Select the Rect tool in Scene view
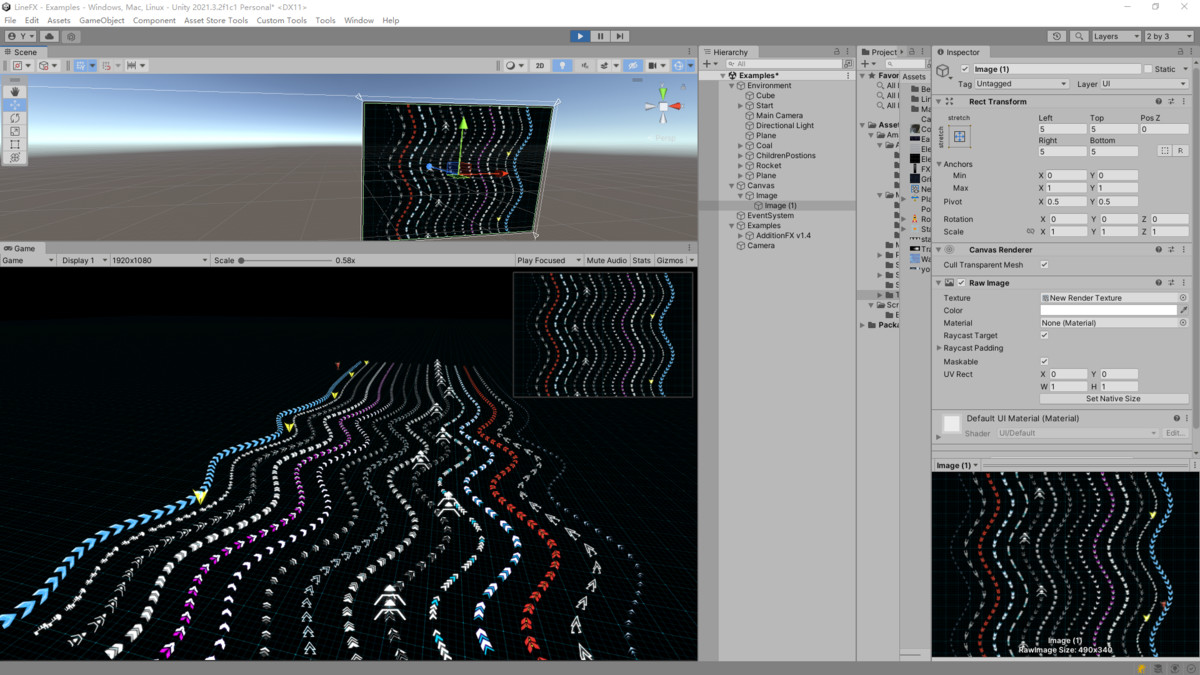This screenshot has width=1200, height=675. coord(15,144)
